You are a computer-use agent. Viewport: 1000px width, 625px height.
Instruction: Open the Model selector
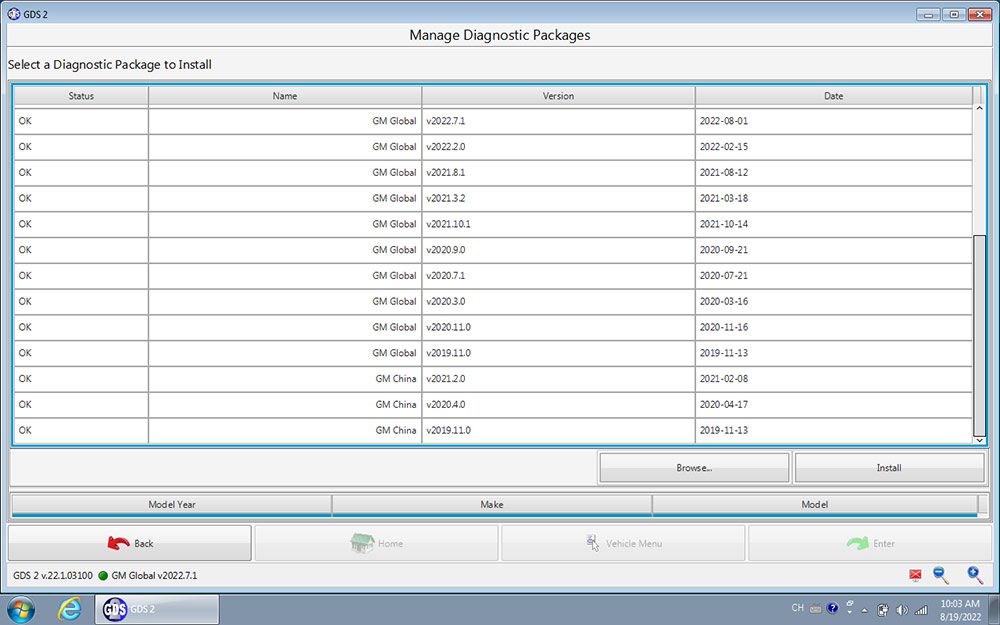tap(814, 504)
